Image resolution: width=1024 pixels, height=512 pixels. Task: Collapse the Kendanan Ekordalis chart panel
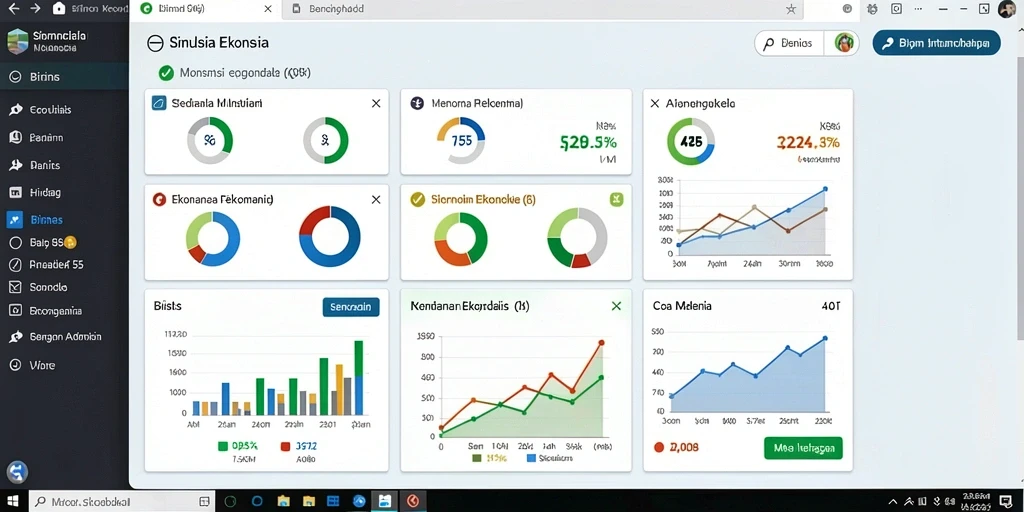click(616, 306)
